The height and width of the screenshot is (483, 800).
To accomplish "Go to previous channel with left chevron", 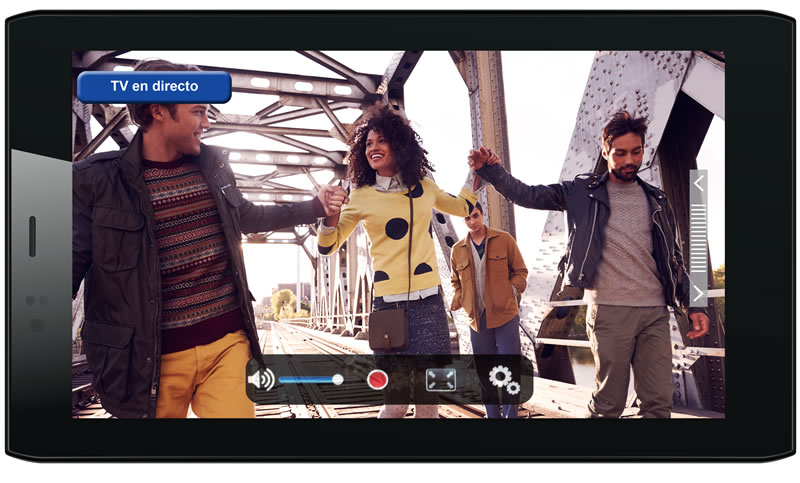I will (x=698, y=184).
